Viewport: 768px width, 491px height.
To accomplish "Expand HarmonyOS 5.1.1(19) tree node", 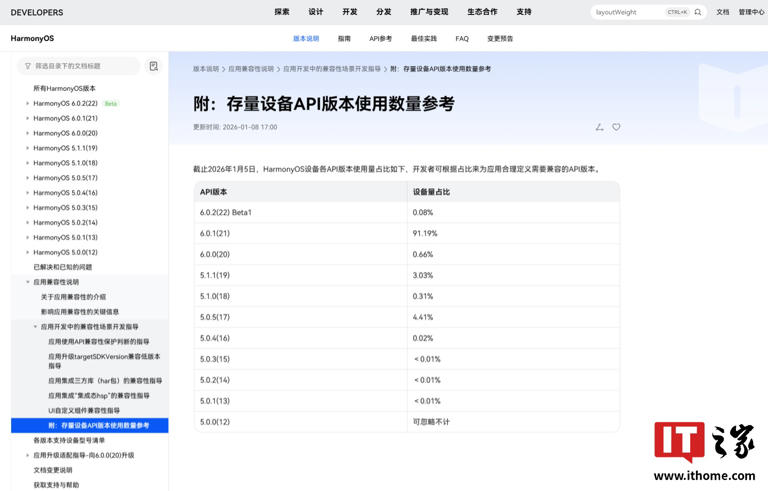I will coord(27,148).
